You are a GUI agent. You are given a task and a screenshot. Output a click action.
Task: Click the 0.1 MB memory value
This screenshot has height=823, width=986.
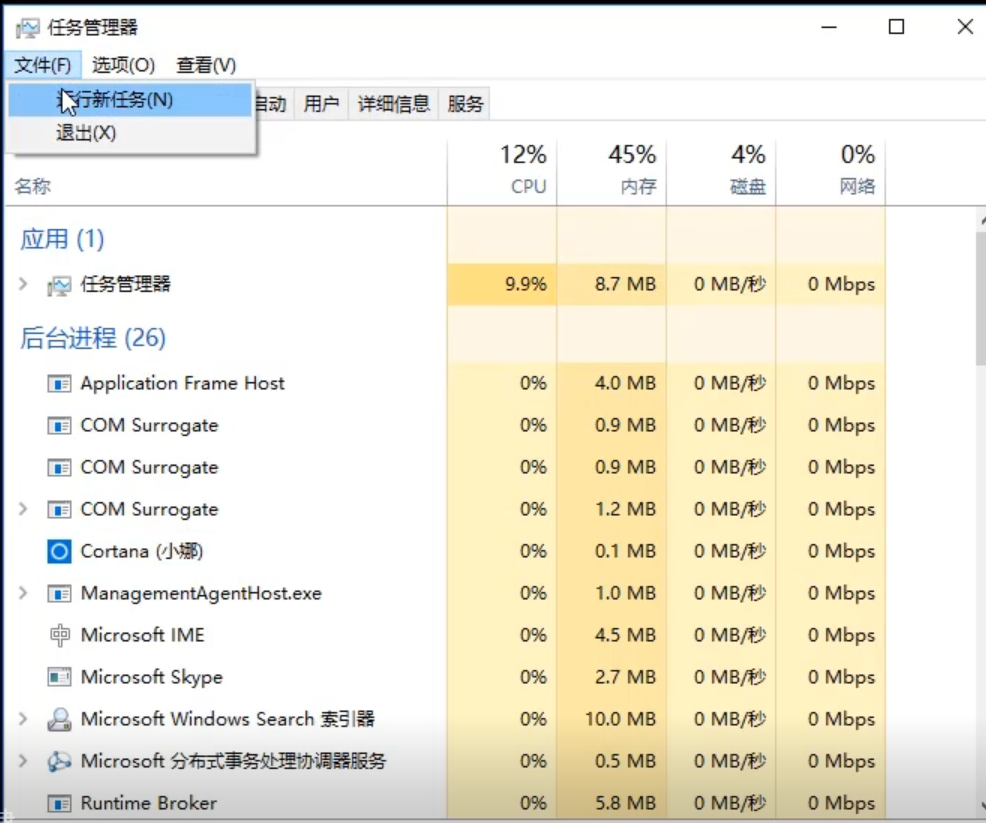tap(625, 551)
